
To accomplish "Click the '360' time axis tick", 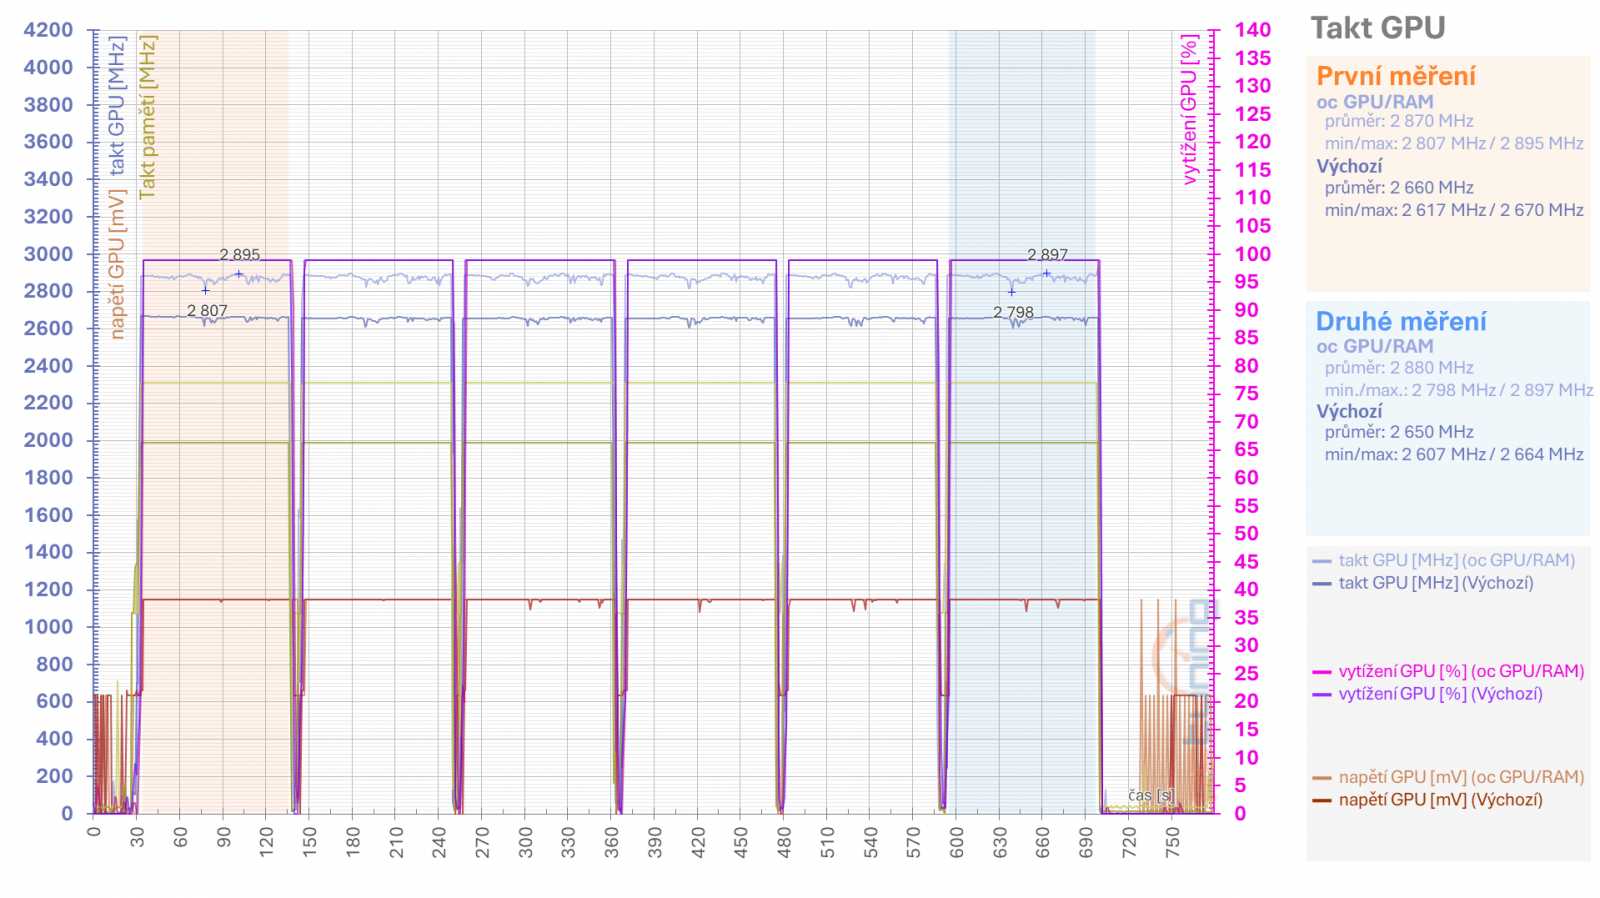I will coord(612,842).
